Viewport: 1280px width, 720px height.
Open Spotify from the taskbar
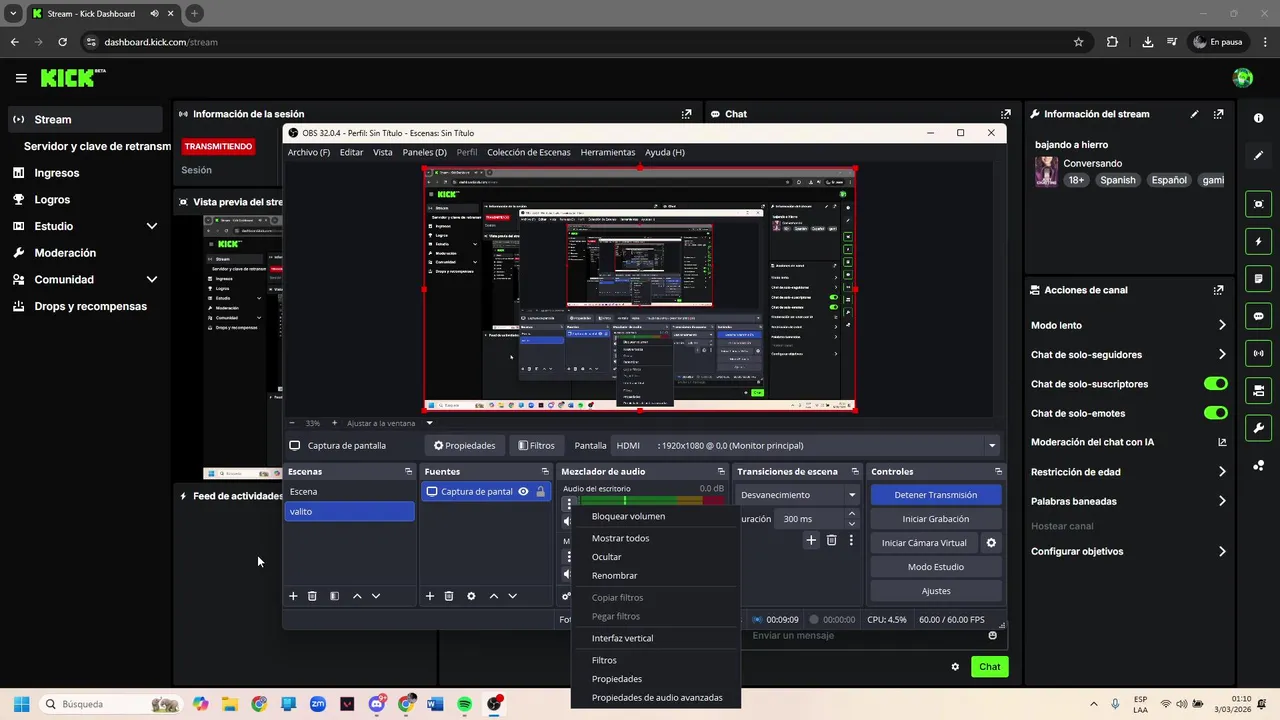464,704
